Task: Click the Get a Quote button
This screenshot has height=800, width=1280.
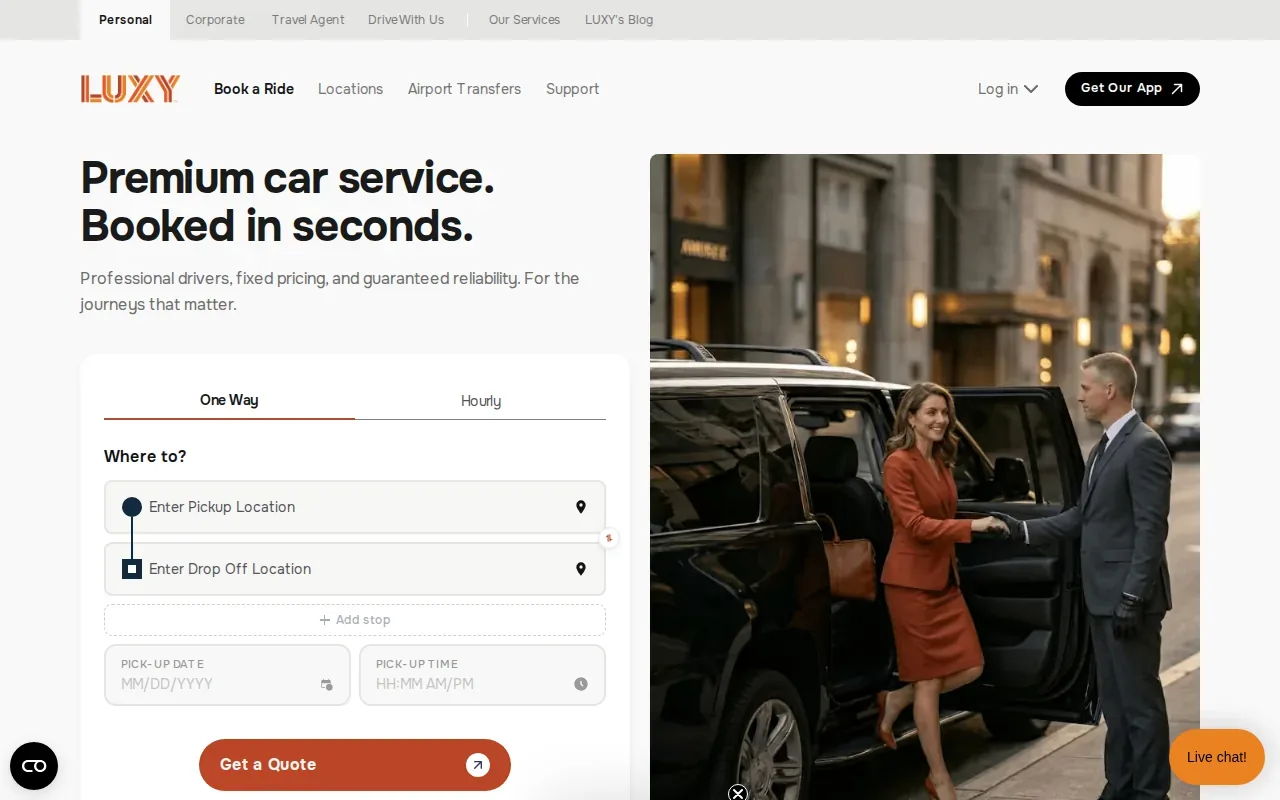Action: click(x=355, y=765)
